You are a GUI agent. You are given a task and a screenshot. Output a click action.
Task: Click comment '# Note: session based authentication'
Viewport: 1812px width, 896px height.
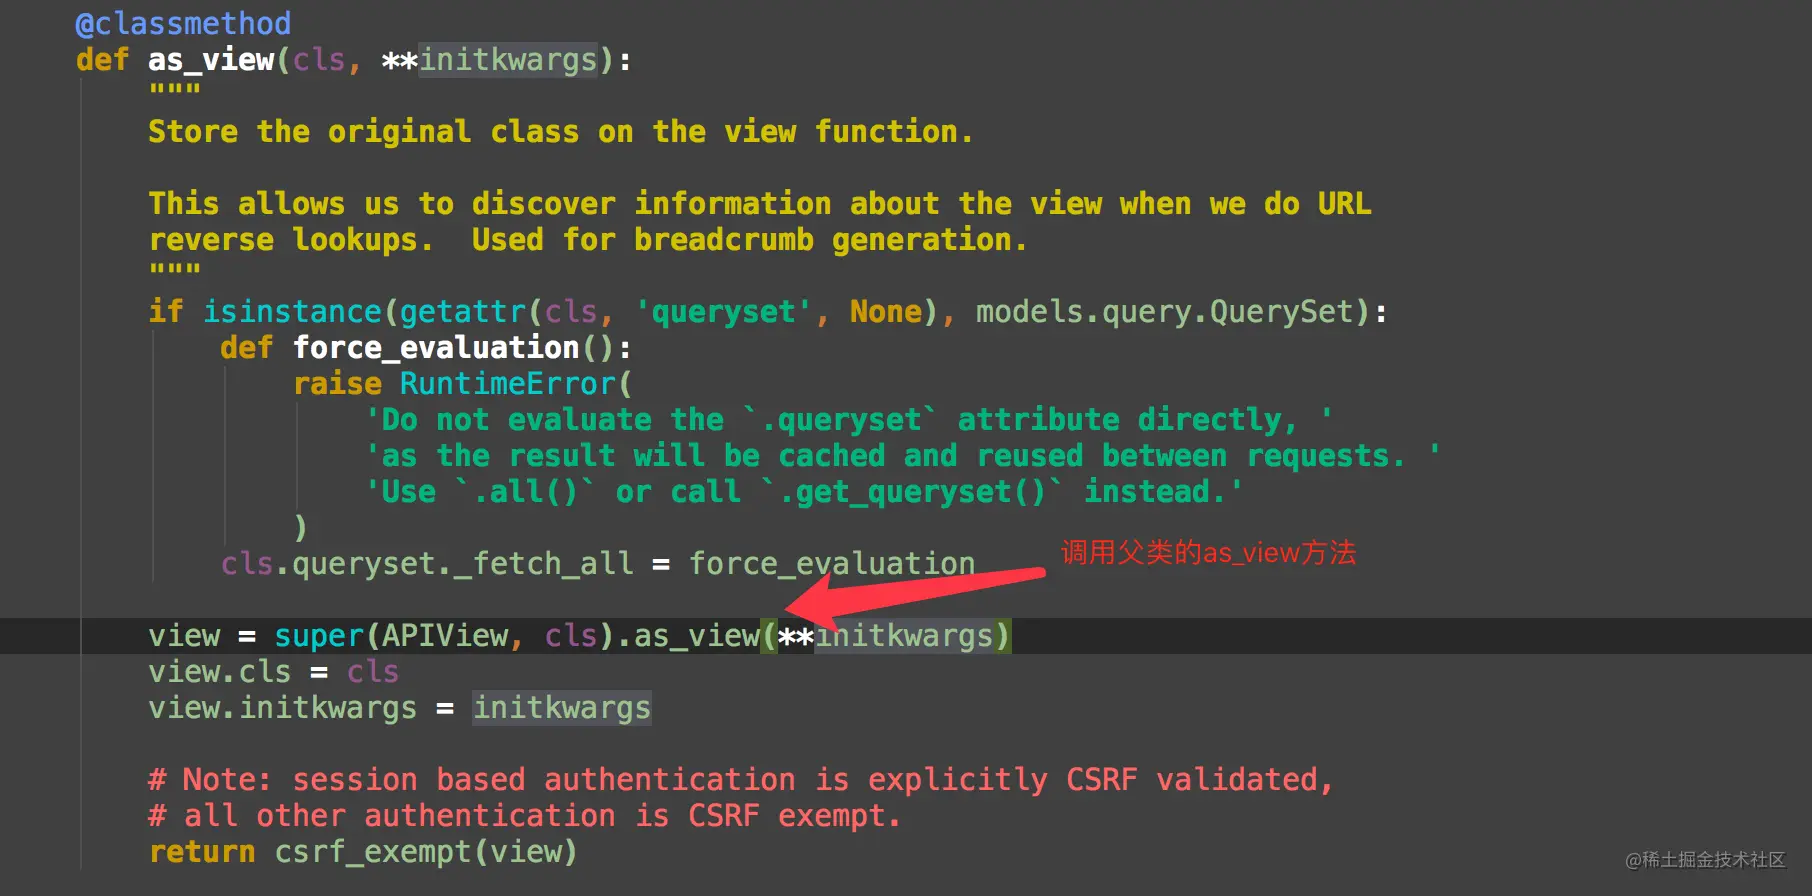click(x=741, y=780)
